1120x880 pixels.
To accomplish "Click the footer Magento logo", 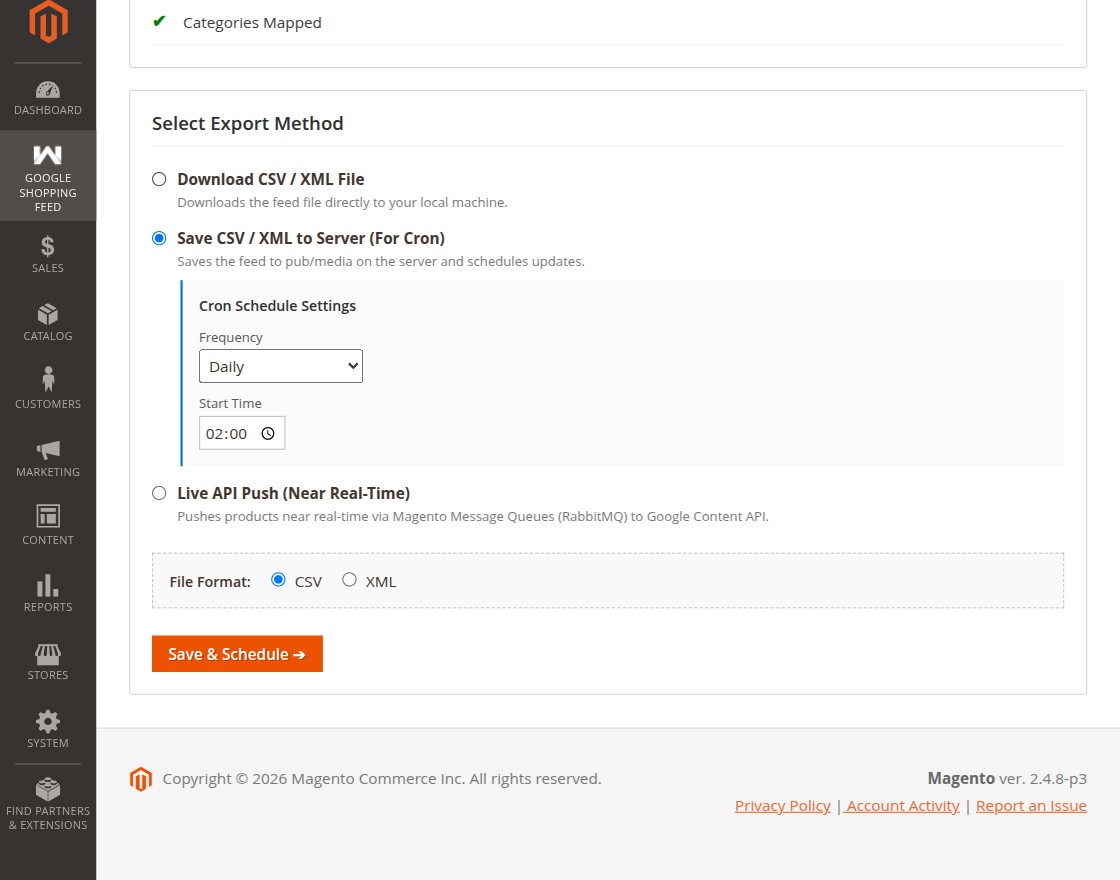I will click(x=141, y=779).
